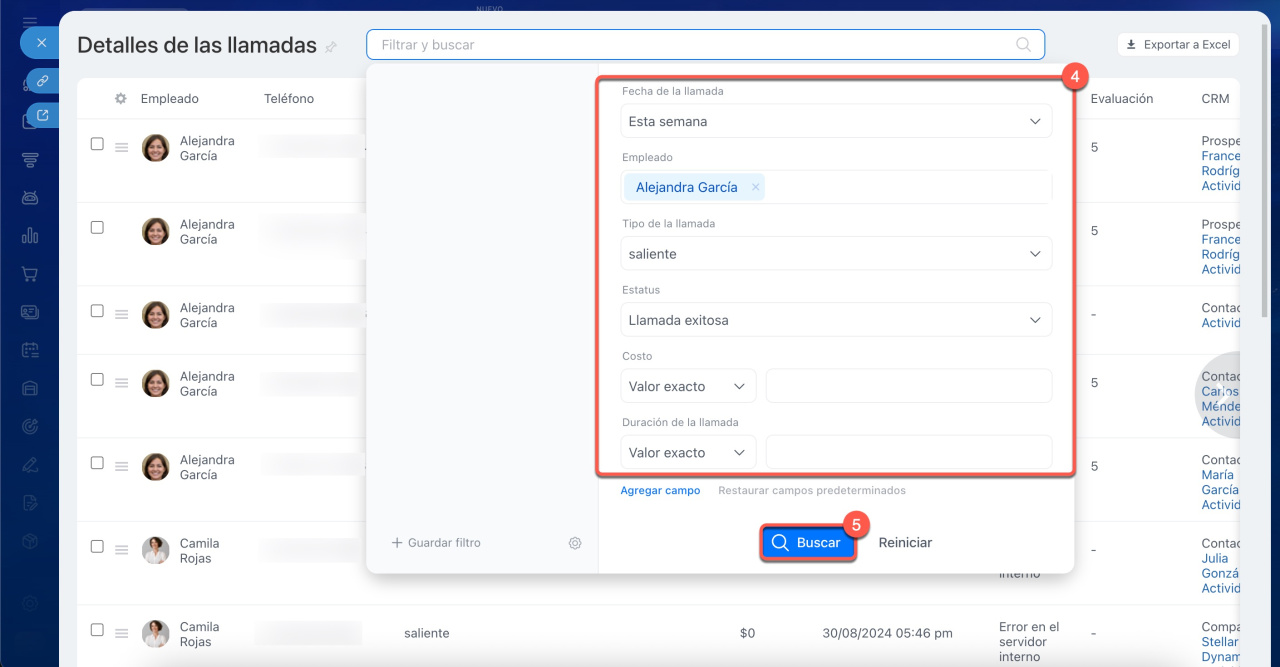Click the Evaluación column header
The image size is (1280, 667).
(1121, 99)
